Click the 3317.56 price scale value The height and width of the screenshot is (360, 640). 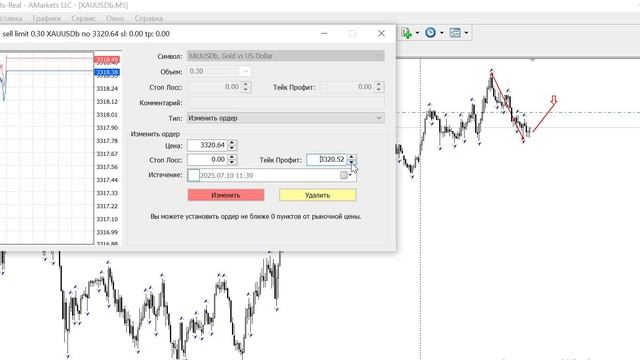pos(107,167)
